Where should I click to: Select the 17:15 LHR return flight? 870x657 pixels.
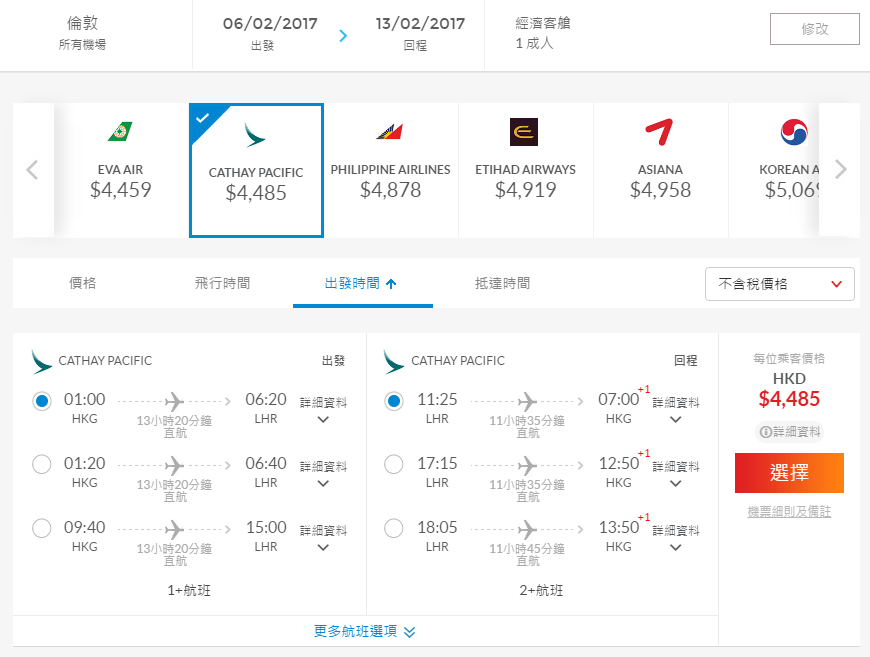394,464
